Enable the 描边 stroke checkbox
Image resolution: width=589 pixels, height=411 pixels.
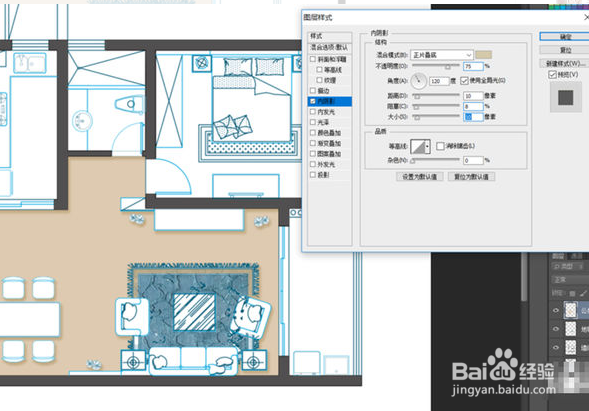pos(313,91)
